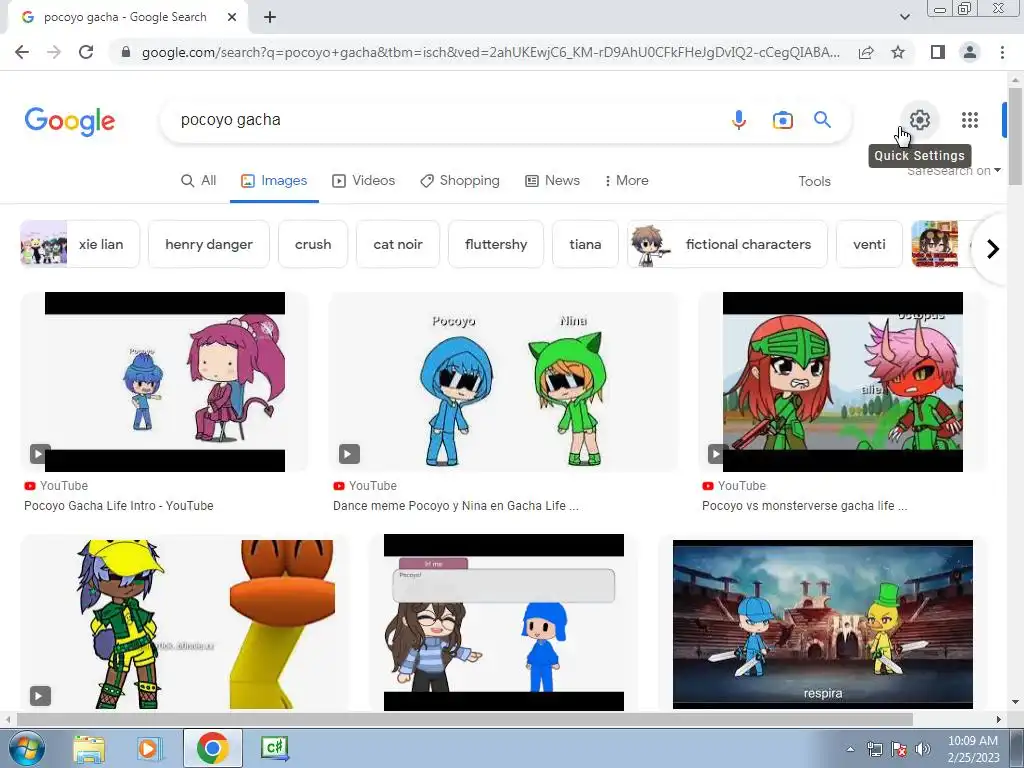The image size is (1024, 768).
Task: Show more suggestion chips with arrow
Action: click(993, 249)
